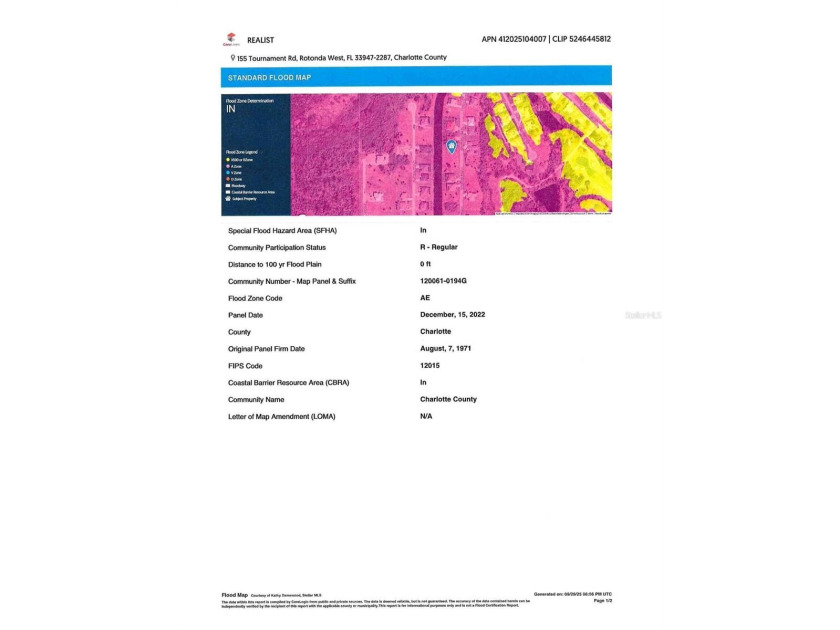Click the yellow X500 legend dot
Screen dimensions: 840x630
[x=227, y=160]
